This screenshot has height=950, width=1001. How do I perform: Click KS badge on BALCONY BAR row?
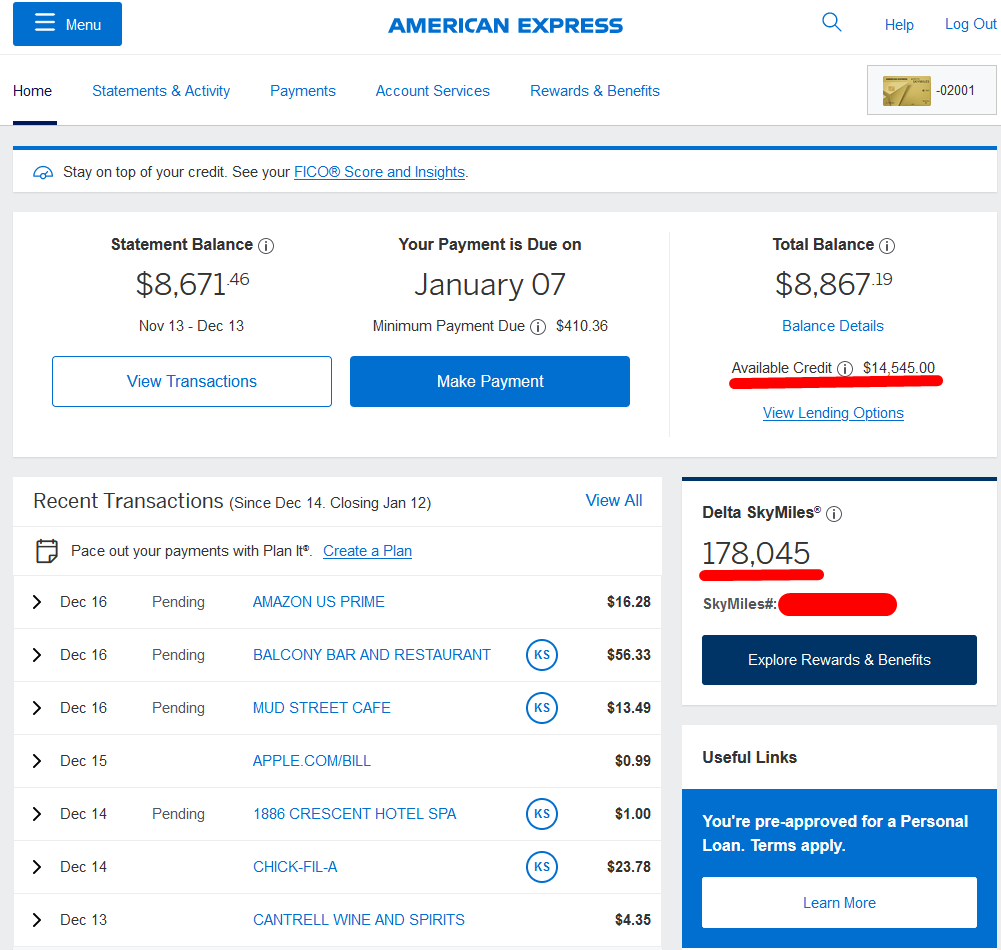[x=542, y=655]
